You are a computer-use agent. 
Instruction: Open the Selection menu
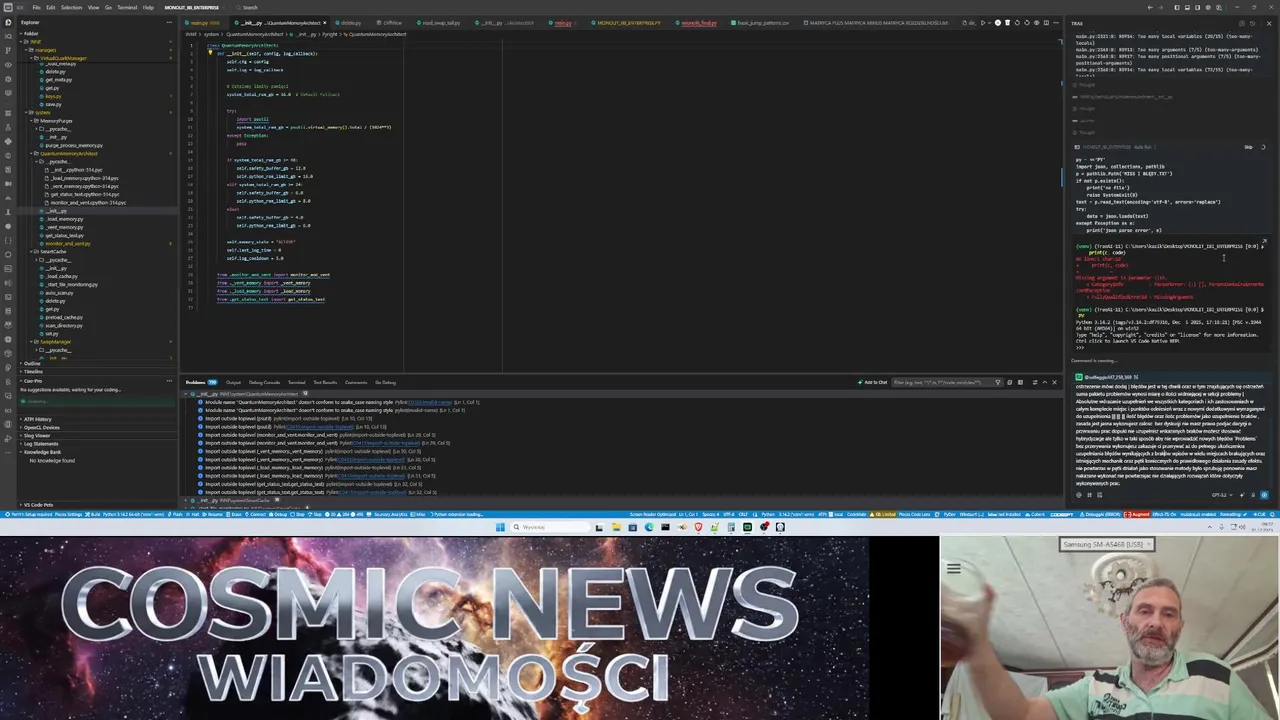71,7
